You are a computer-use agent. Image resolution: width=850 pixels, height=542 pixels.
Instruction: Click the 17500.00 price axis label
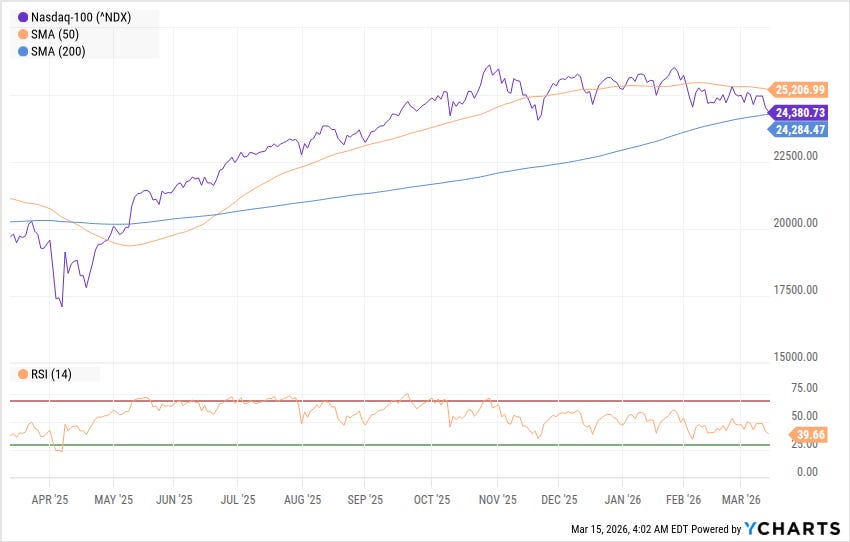[795, 290]
